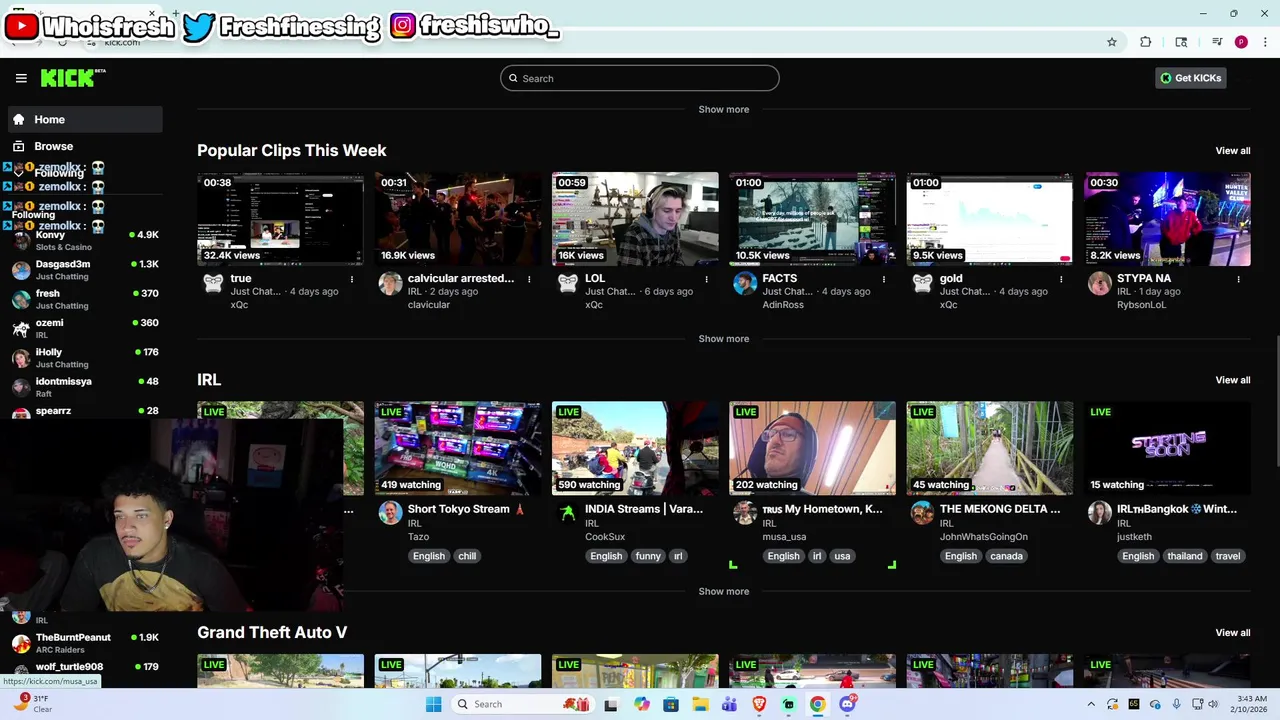Bookmark this page with the star icon
The height and width of the screenshot is (720, 1280).
pos(1112,42)
